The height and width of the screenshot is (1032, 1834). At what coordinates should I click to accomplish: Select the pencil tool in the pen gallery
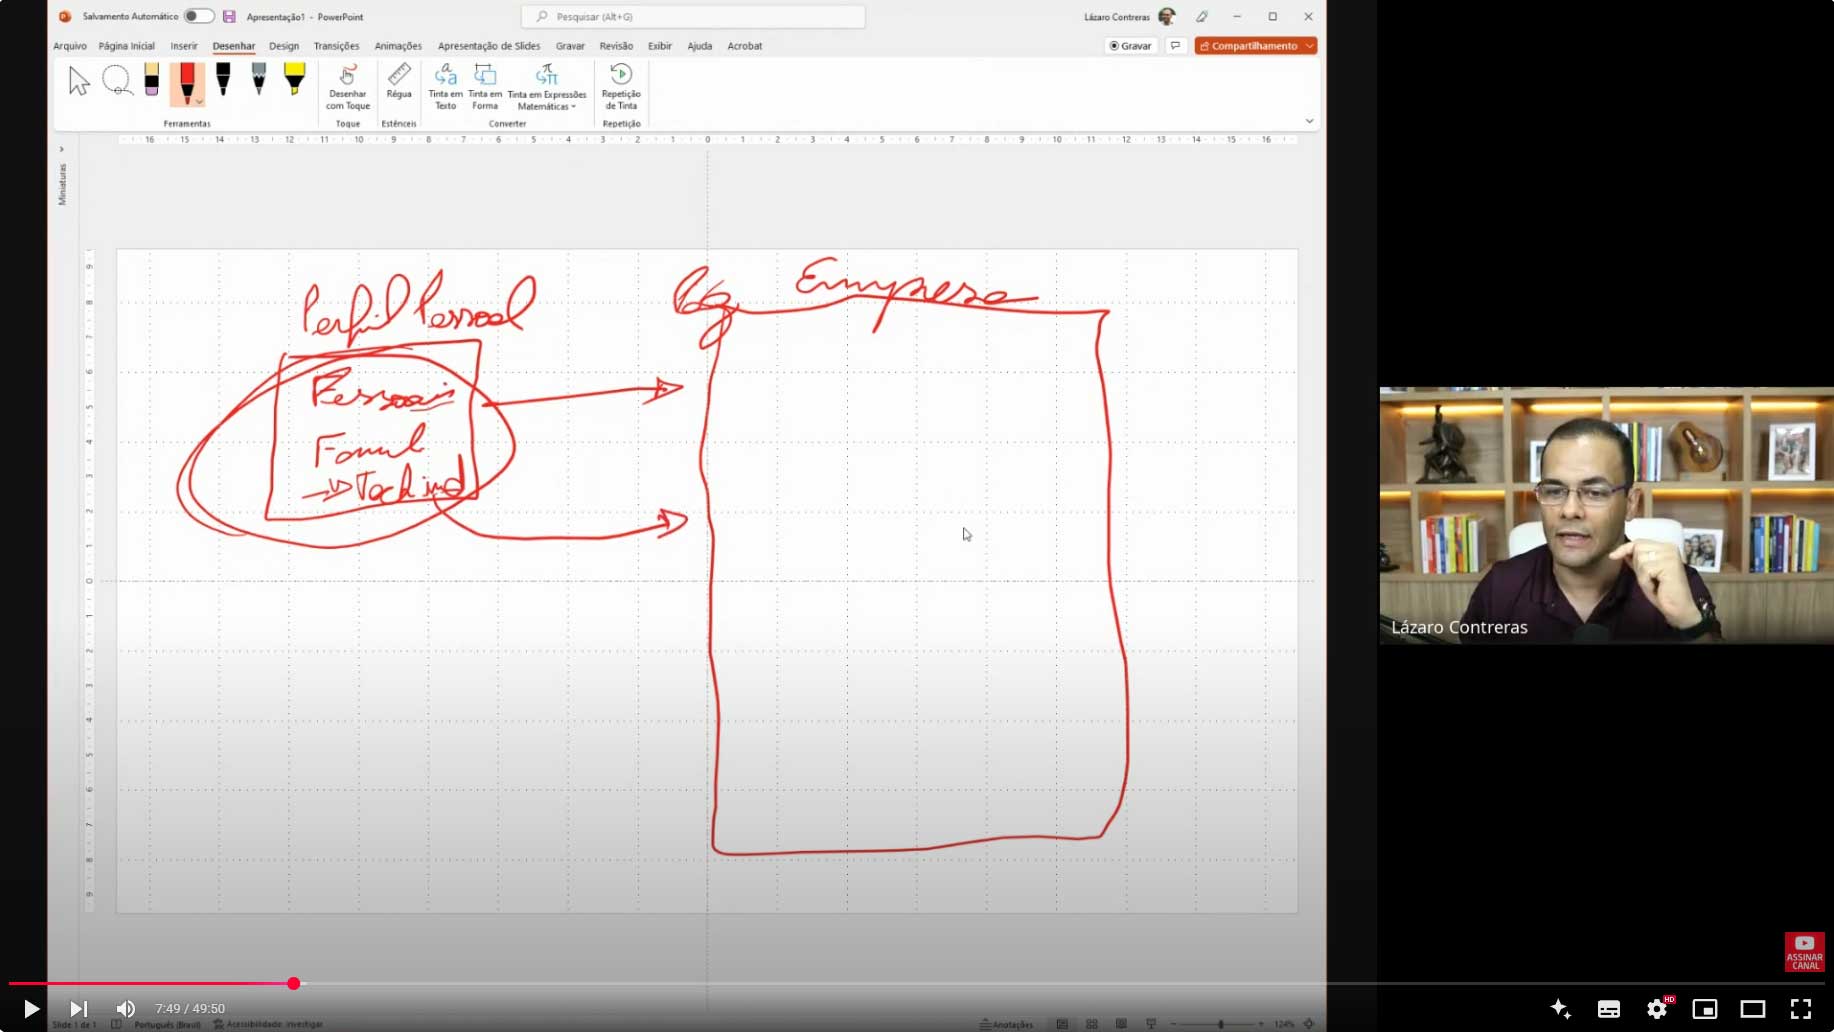259,79
